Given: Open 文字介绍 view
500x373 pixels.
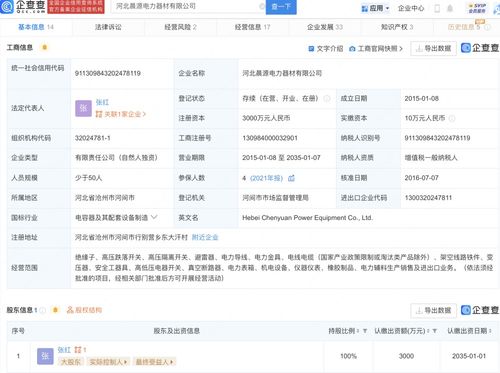Looking at the screenshot, I should coord(326,49).
